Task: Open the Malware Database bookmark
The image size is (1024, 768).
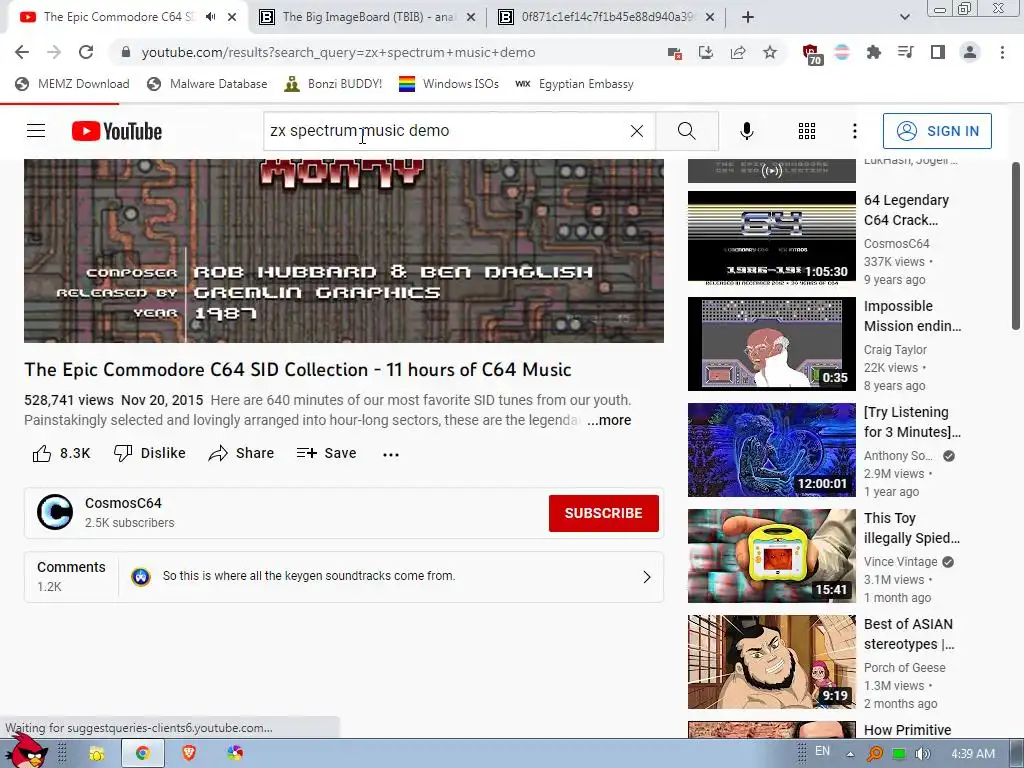Action: tap(208, 84)
